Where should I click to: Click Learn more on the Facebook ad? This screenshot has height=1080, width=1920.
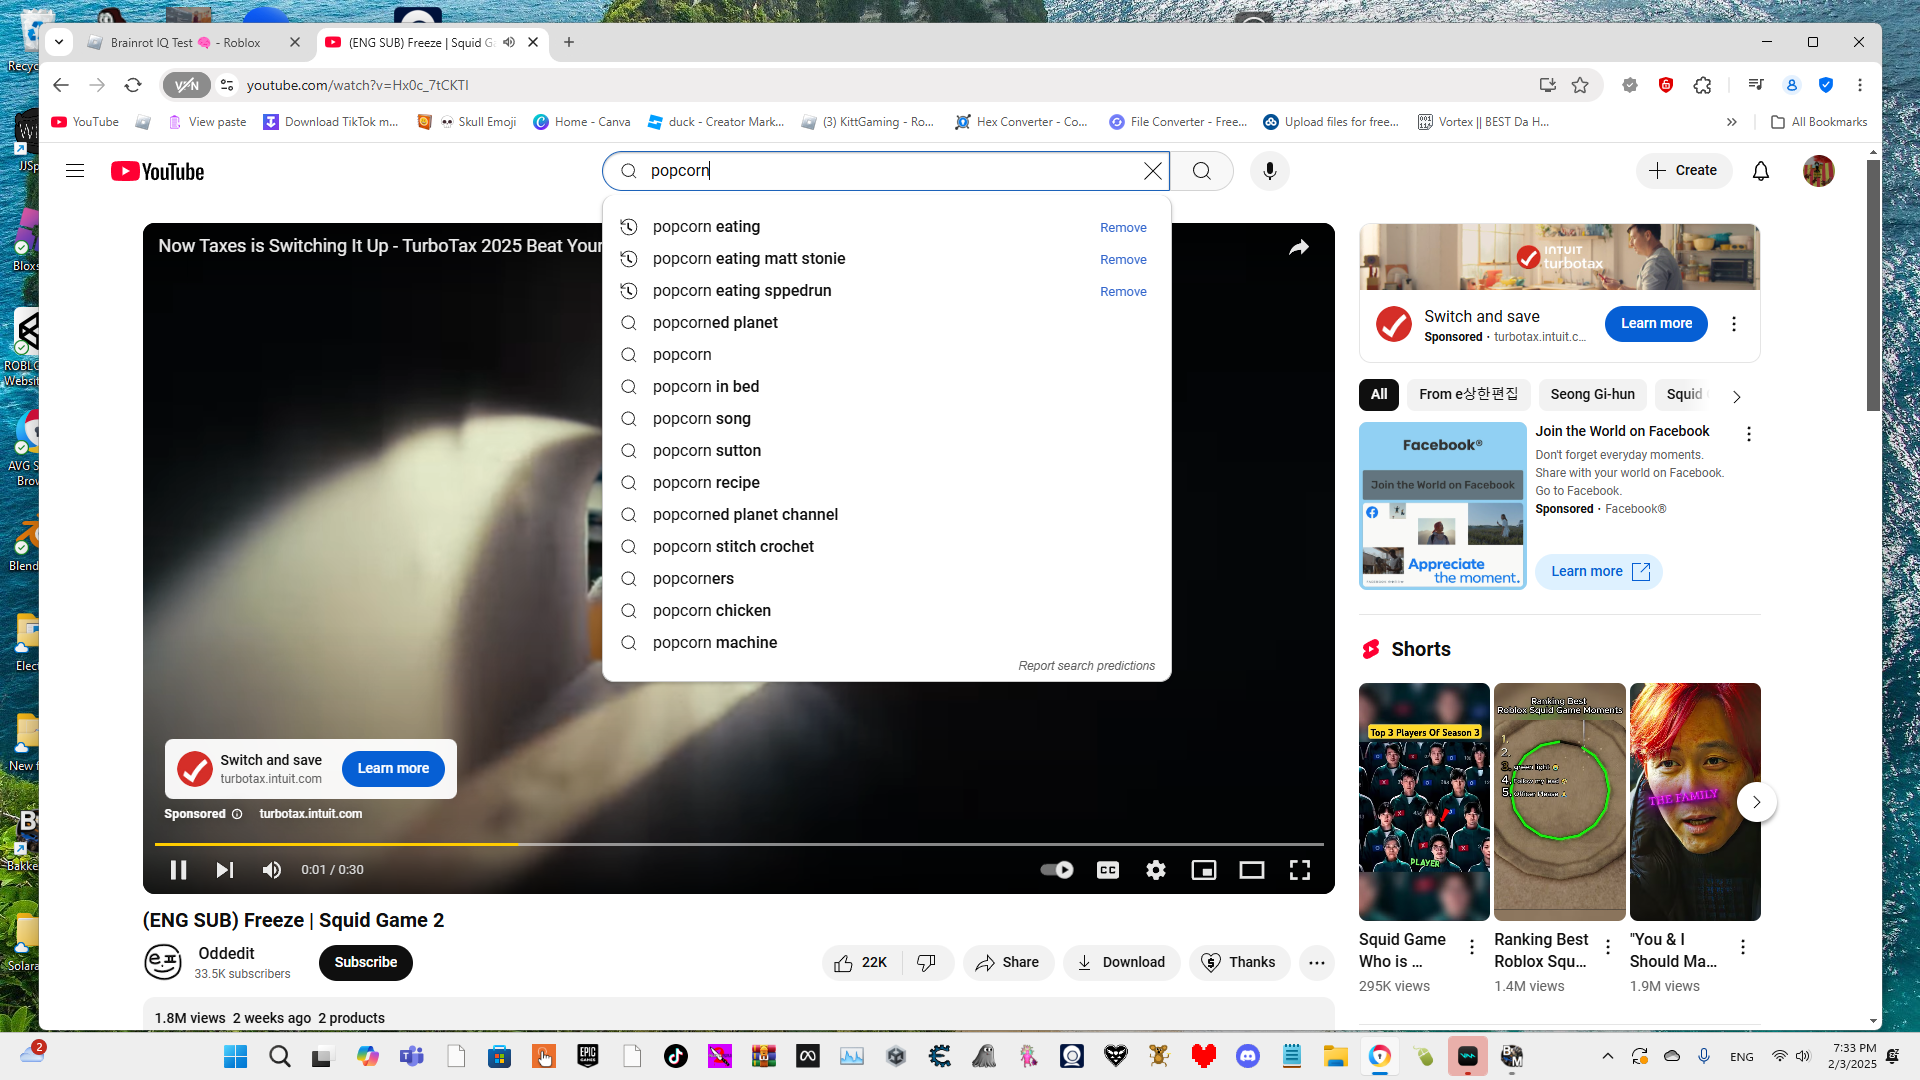click(x=1599, y=572)
